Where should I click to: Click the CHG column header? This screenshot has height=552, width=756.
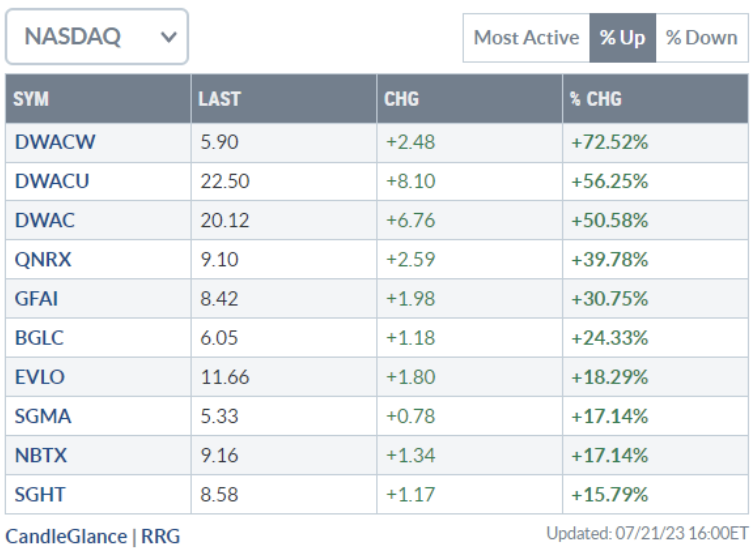click(x=401, y=99)
